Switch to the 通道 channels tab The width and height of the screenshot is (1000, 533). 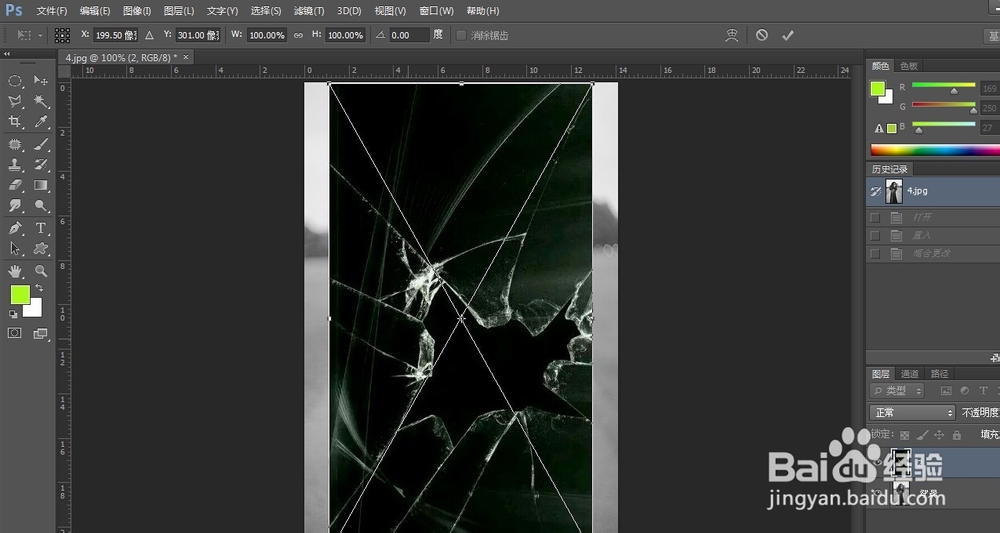[910, 374]
